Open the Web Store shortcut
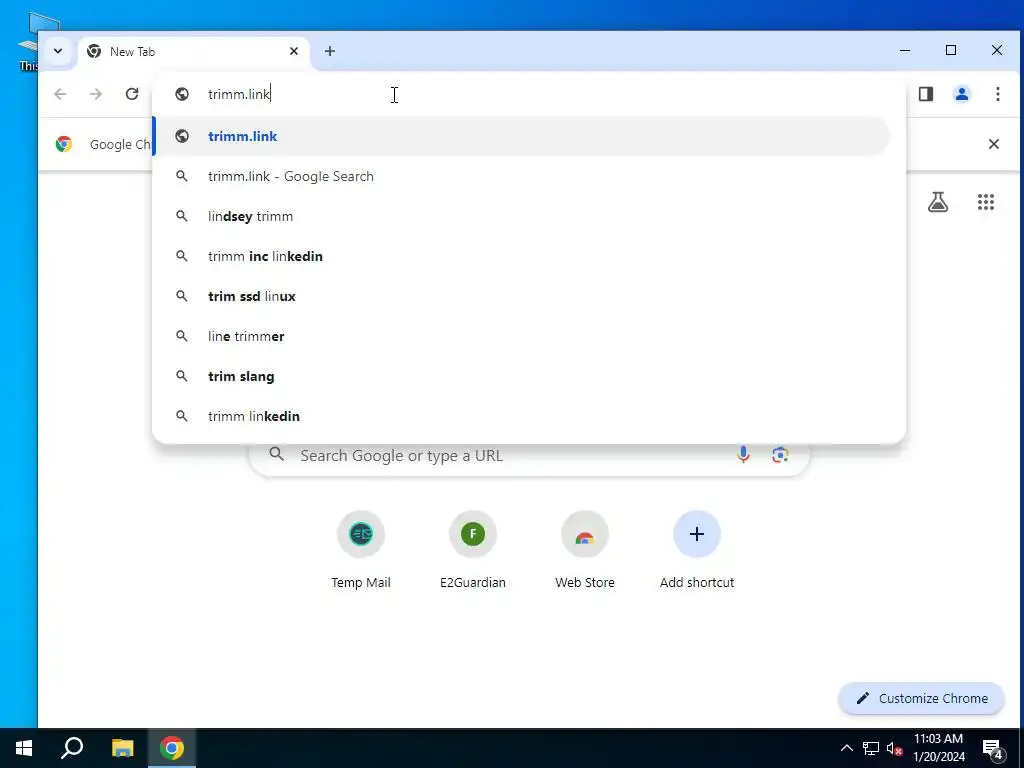The image size is (1024, 768). pos(584,551)
